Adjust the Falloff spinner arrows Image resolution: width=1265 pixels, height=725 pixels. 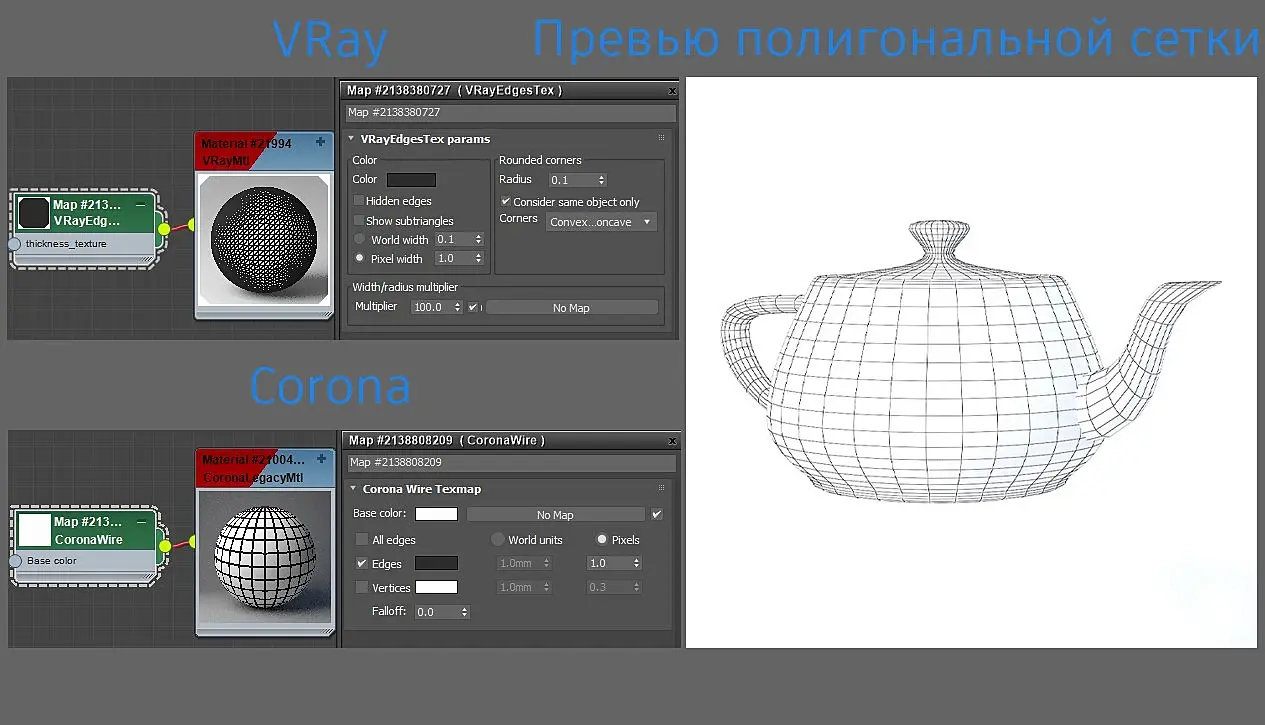tap(464, 611)
